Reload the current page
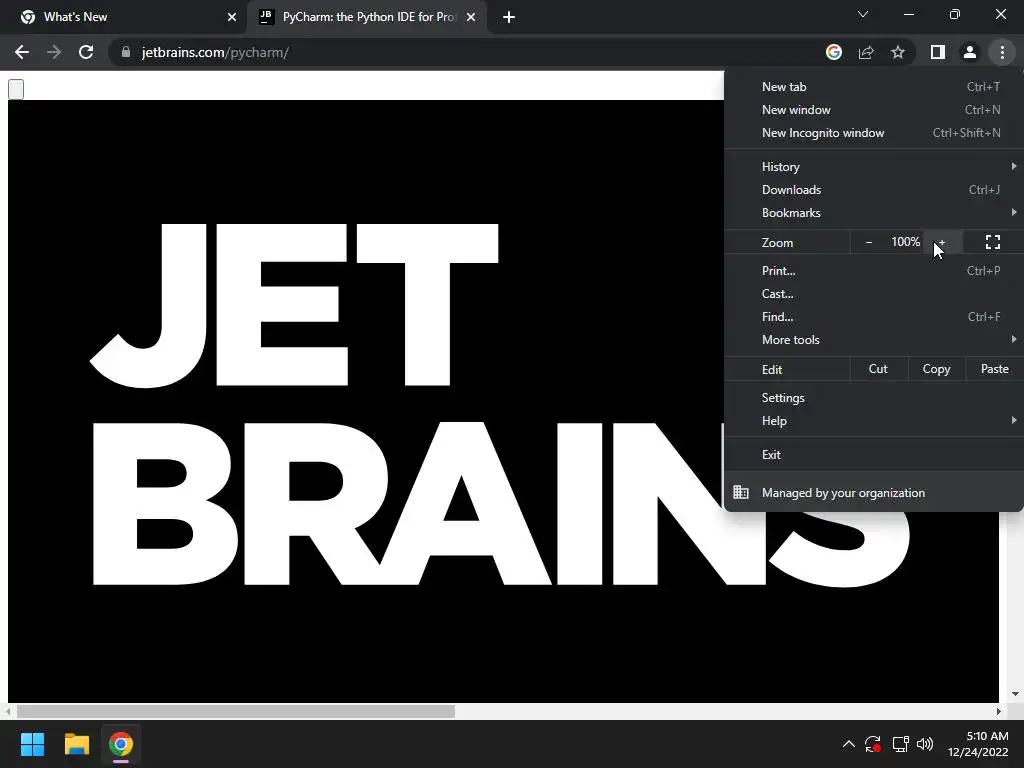1024x768 pixels. pos(86,52)
